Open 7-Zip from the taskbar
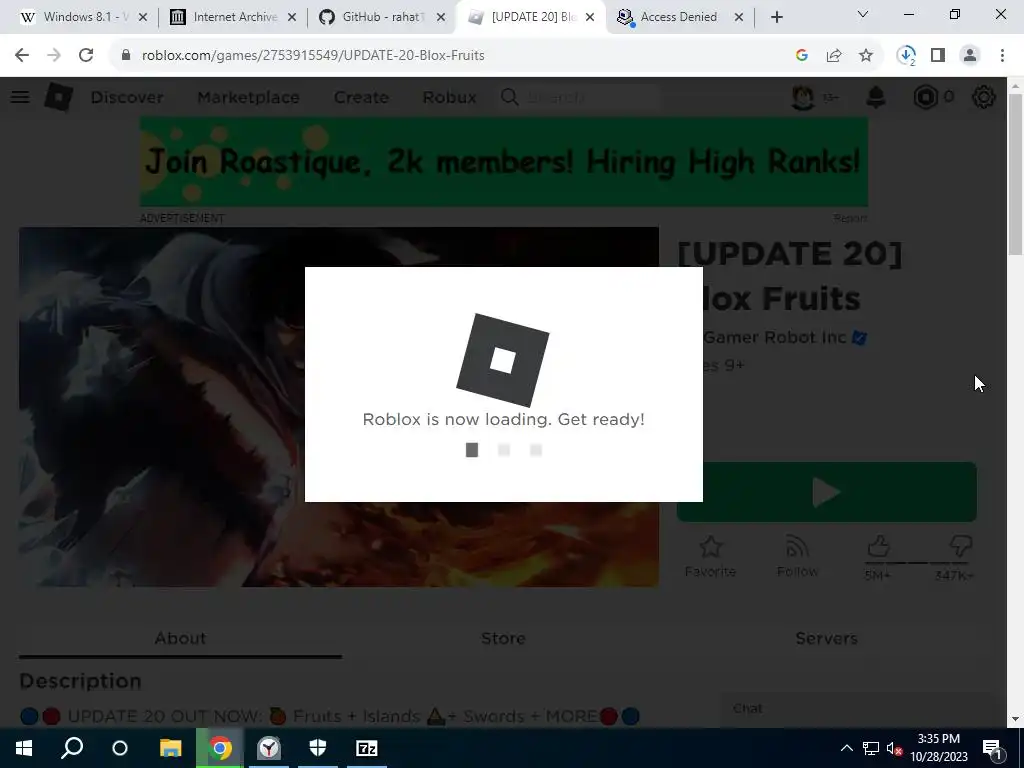Screen dimensions: 1024x768 (x=366, y=748)
